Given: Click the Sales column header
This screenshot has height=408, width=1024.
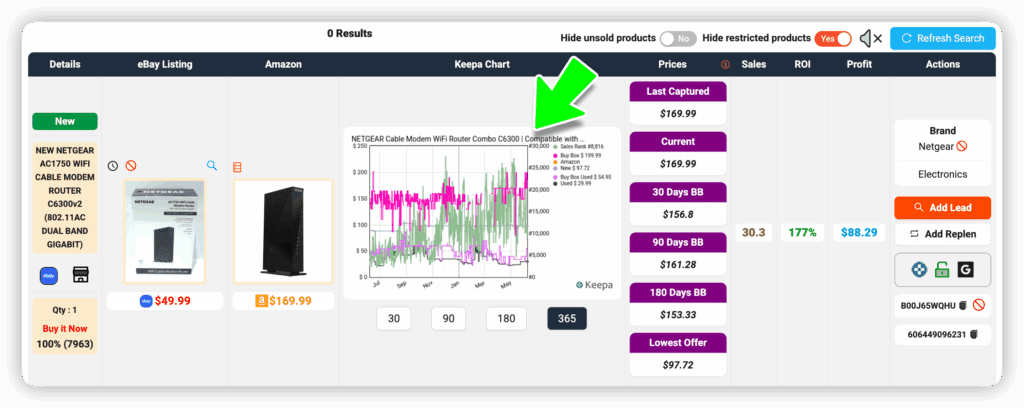Looking at the screenshot, I should point(754,64).
